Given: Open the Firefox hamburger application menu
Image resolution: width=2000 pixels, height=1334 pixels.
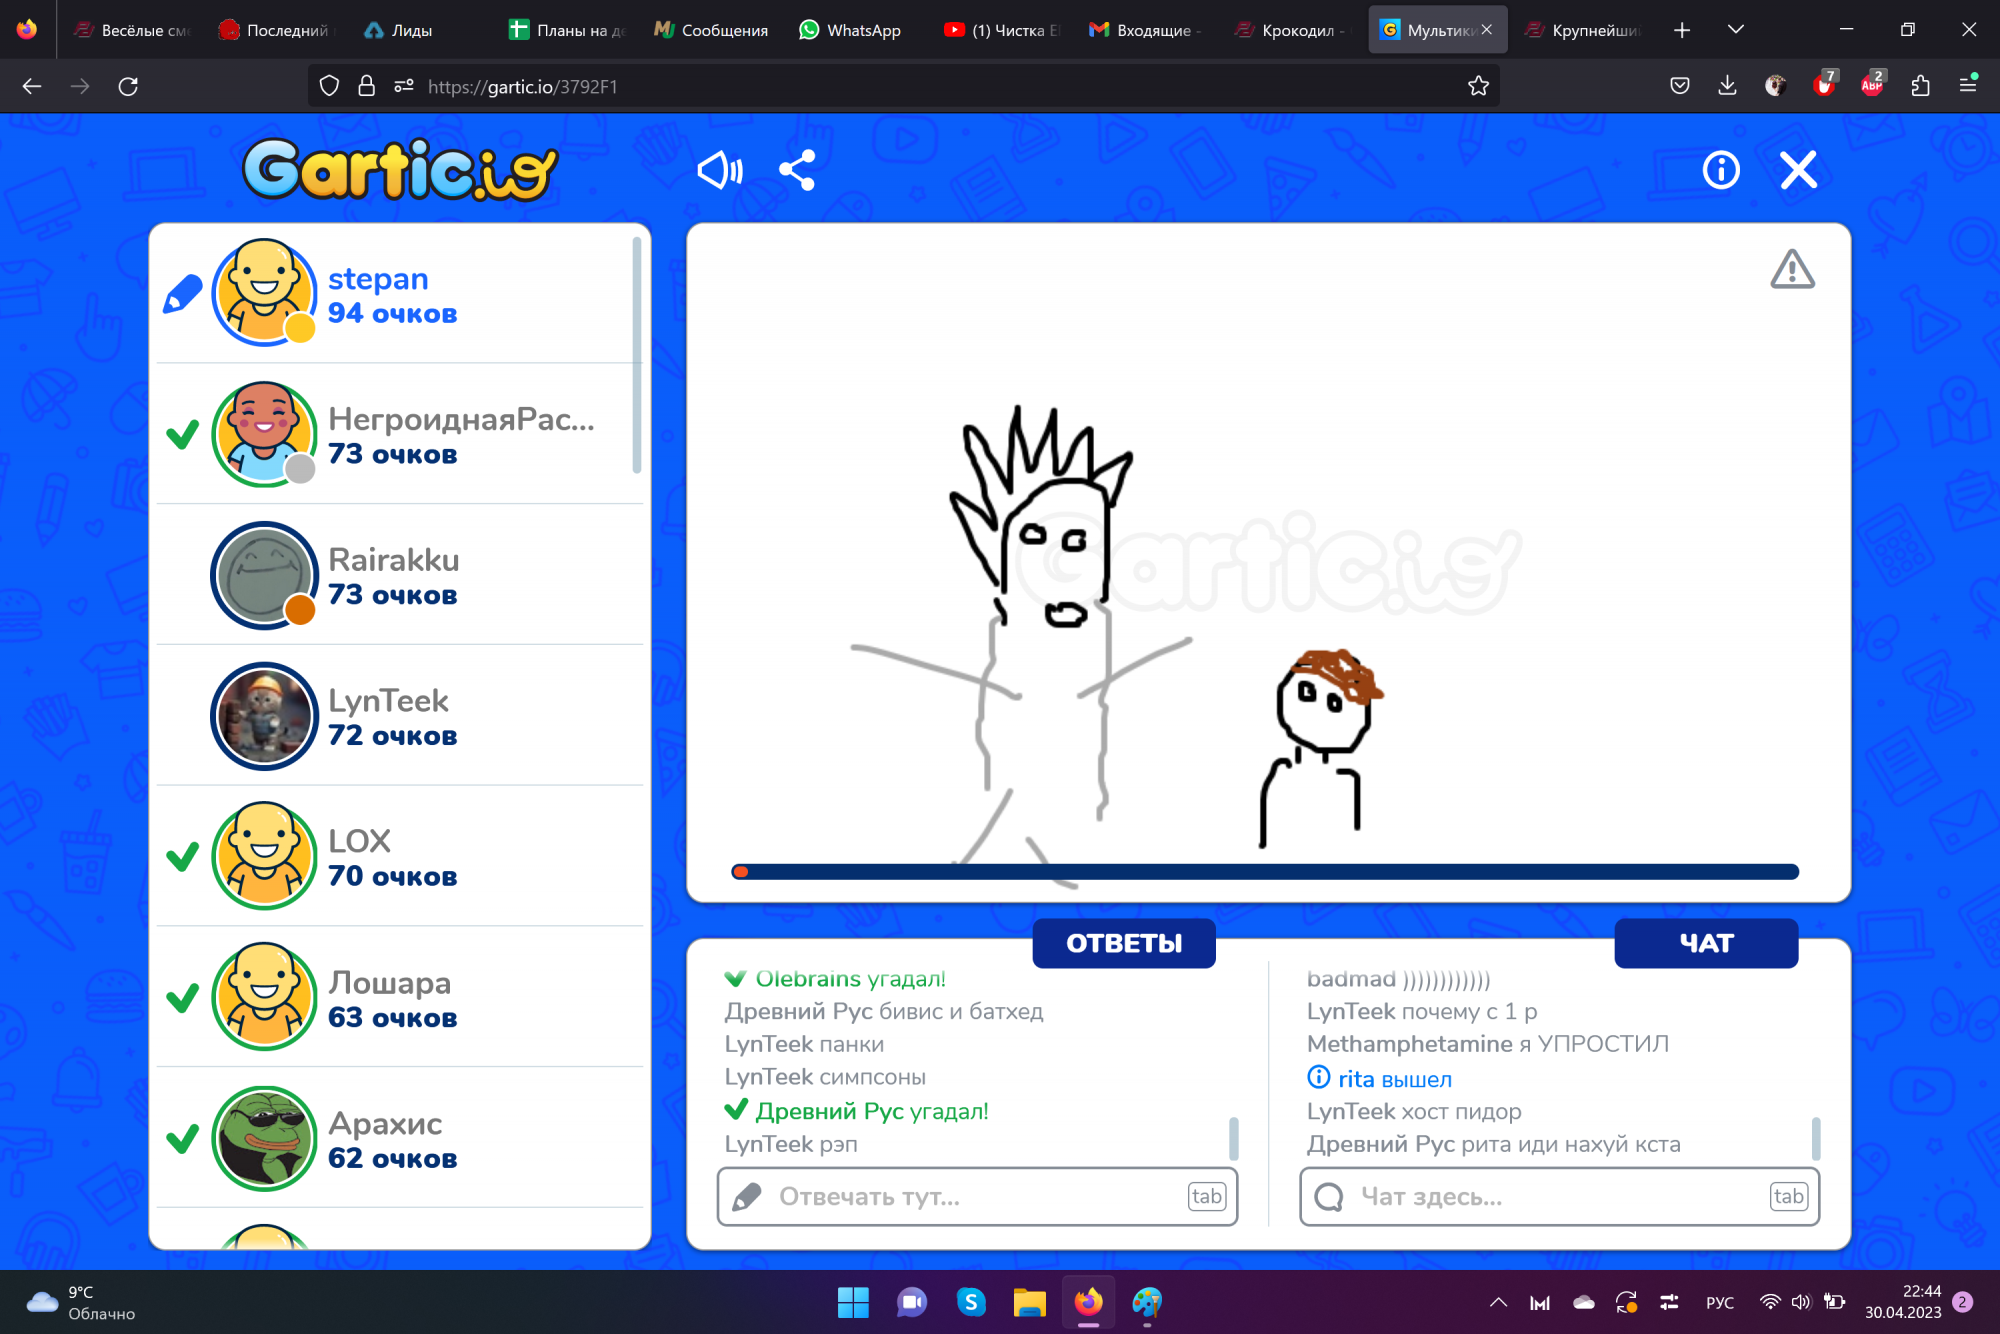Looking at the screenshot, I should coord(1968,86).
